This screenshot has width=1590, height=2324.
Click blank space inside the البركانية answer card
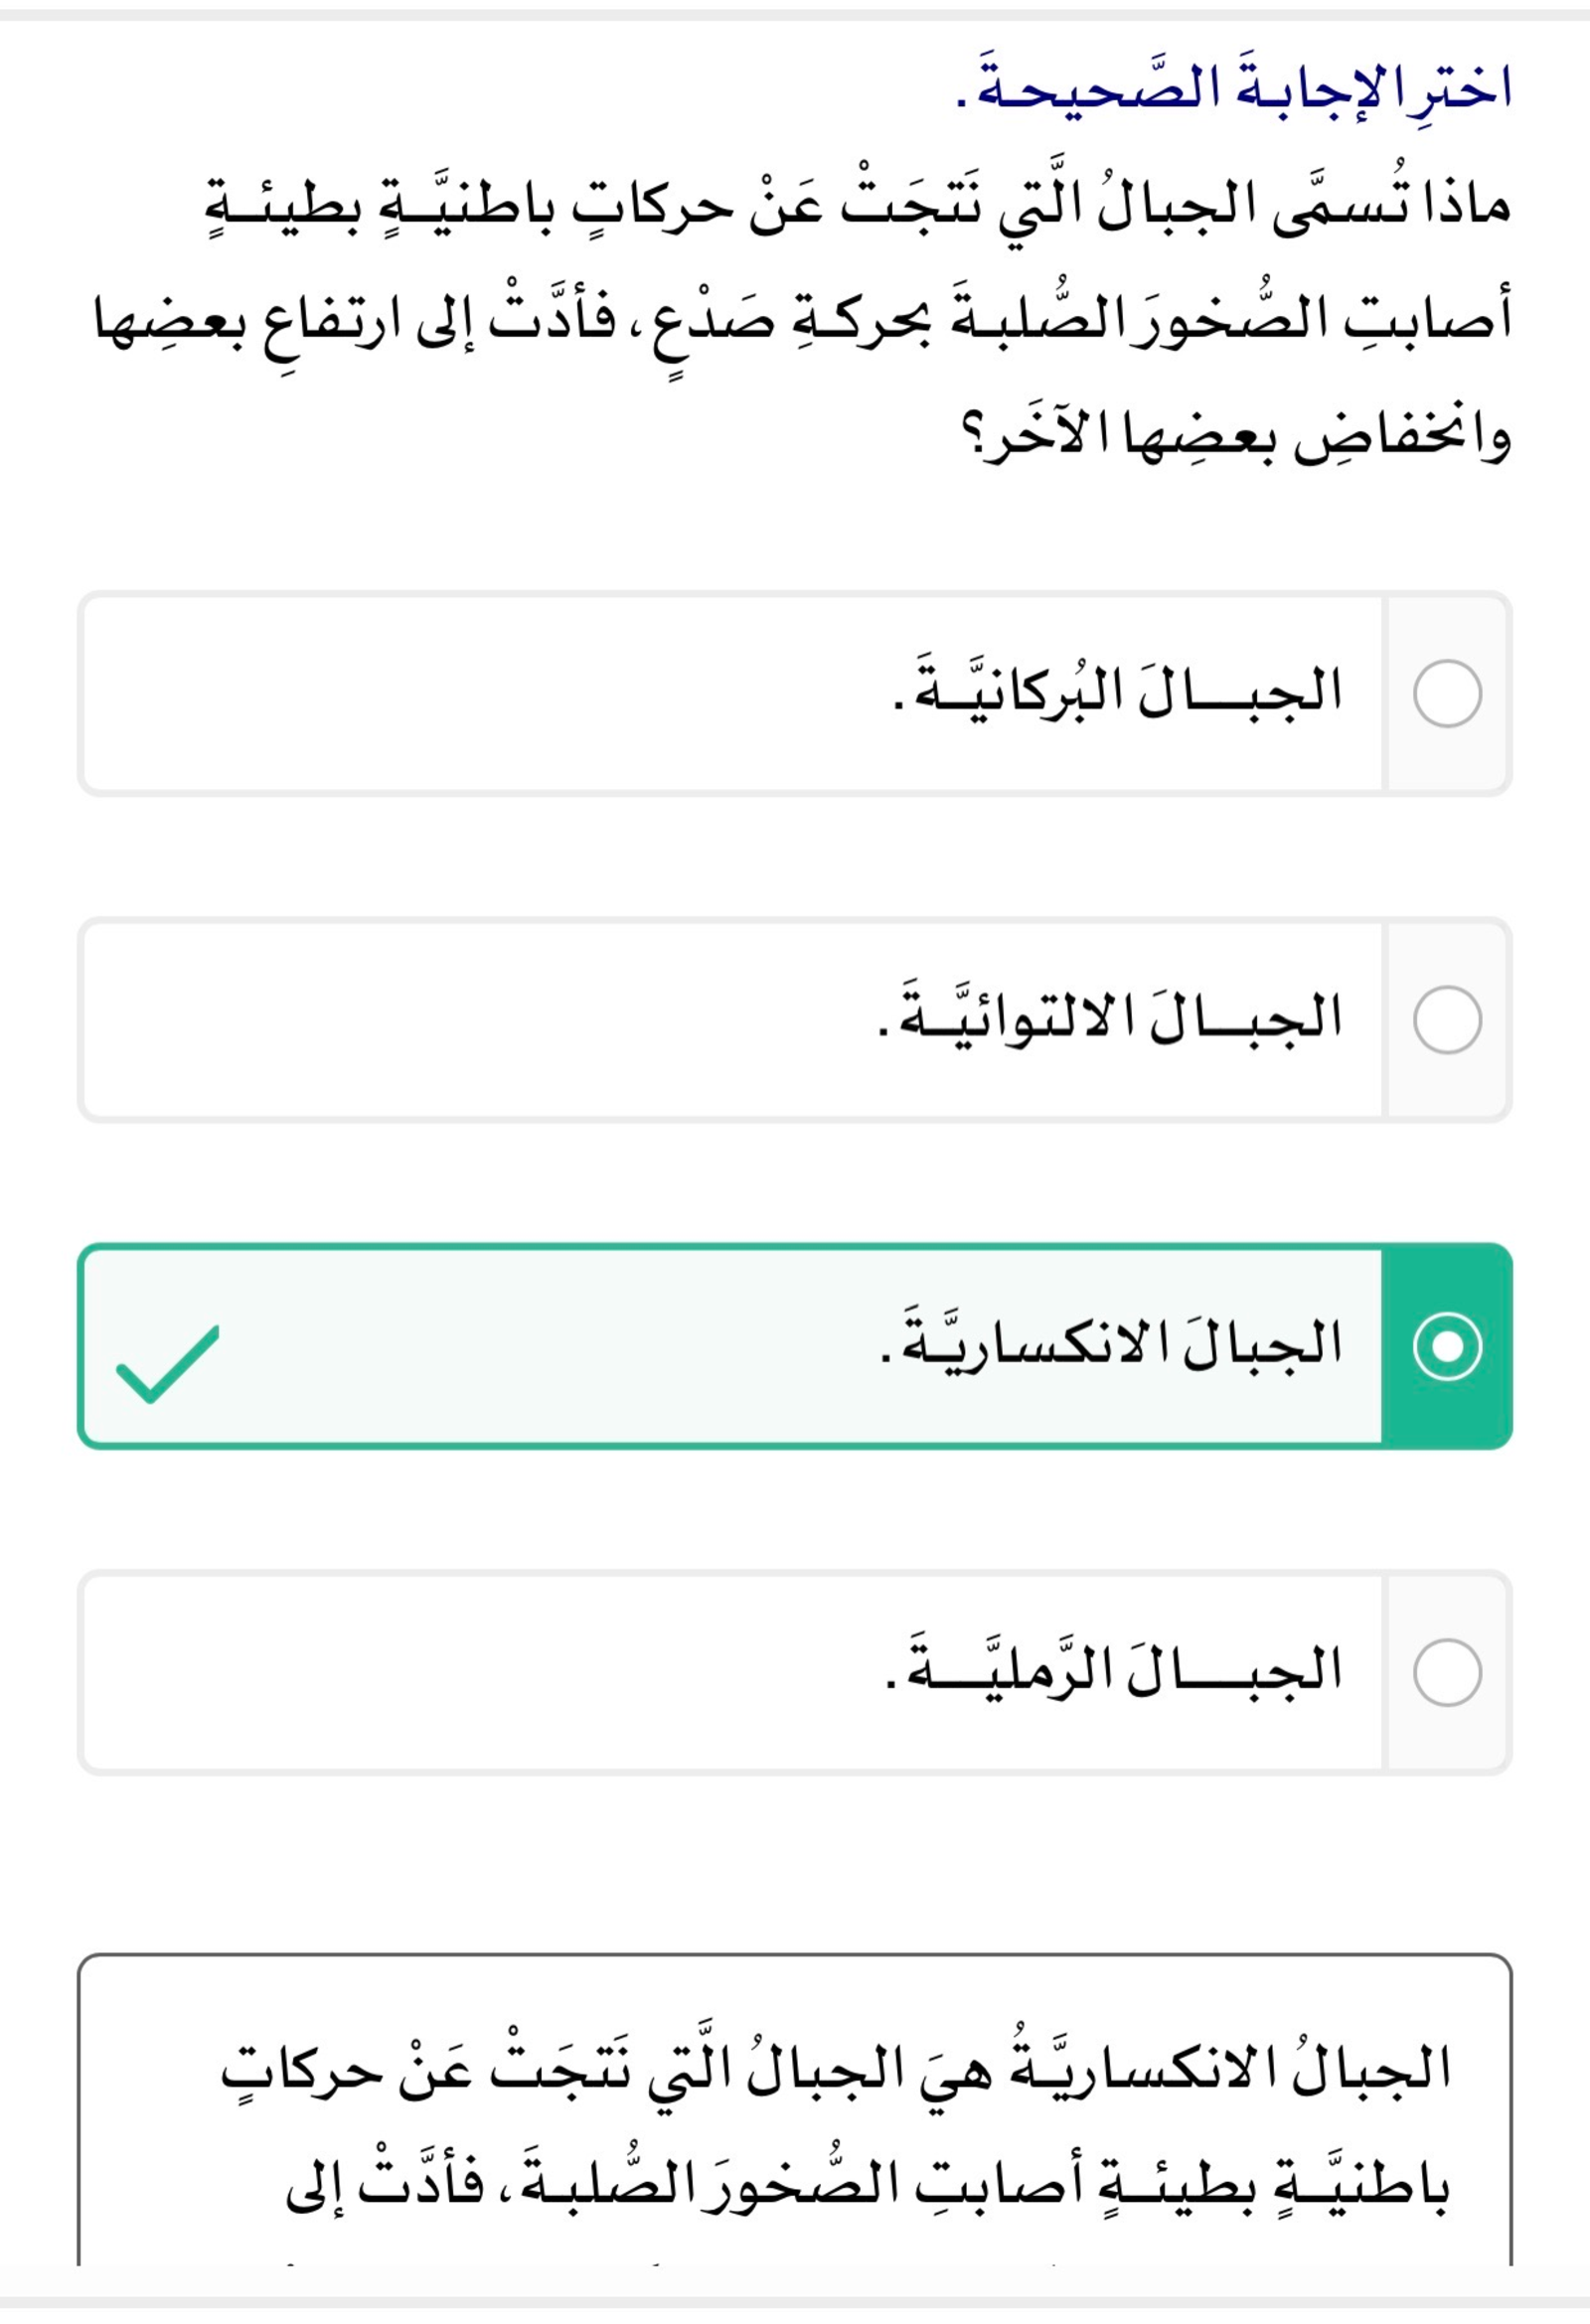[x=450, y=693]
